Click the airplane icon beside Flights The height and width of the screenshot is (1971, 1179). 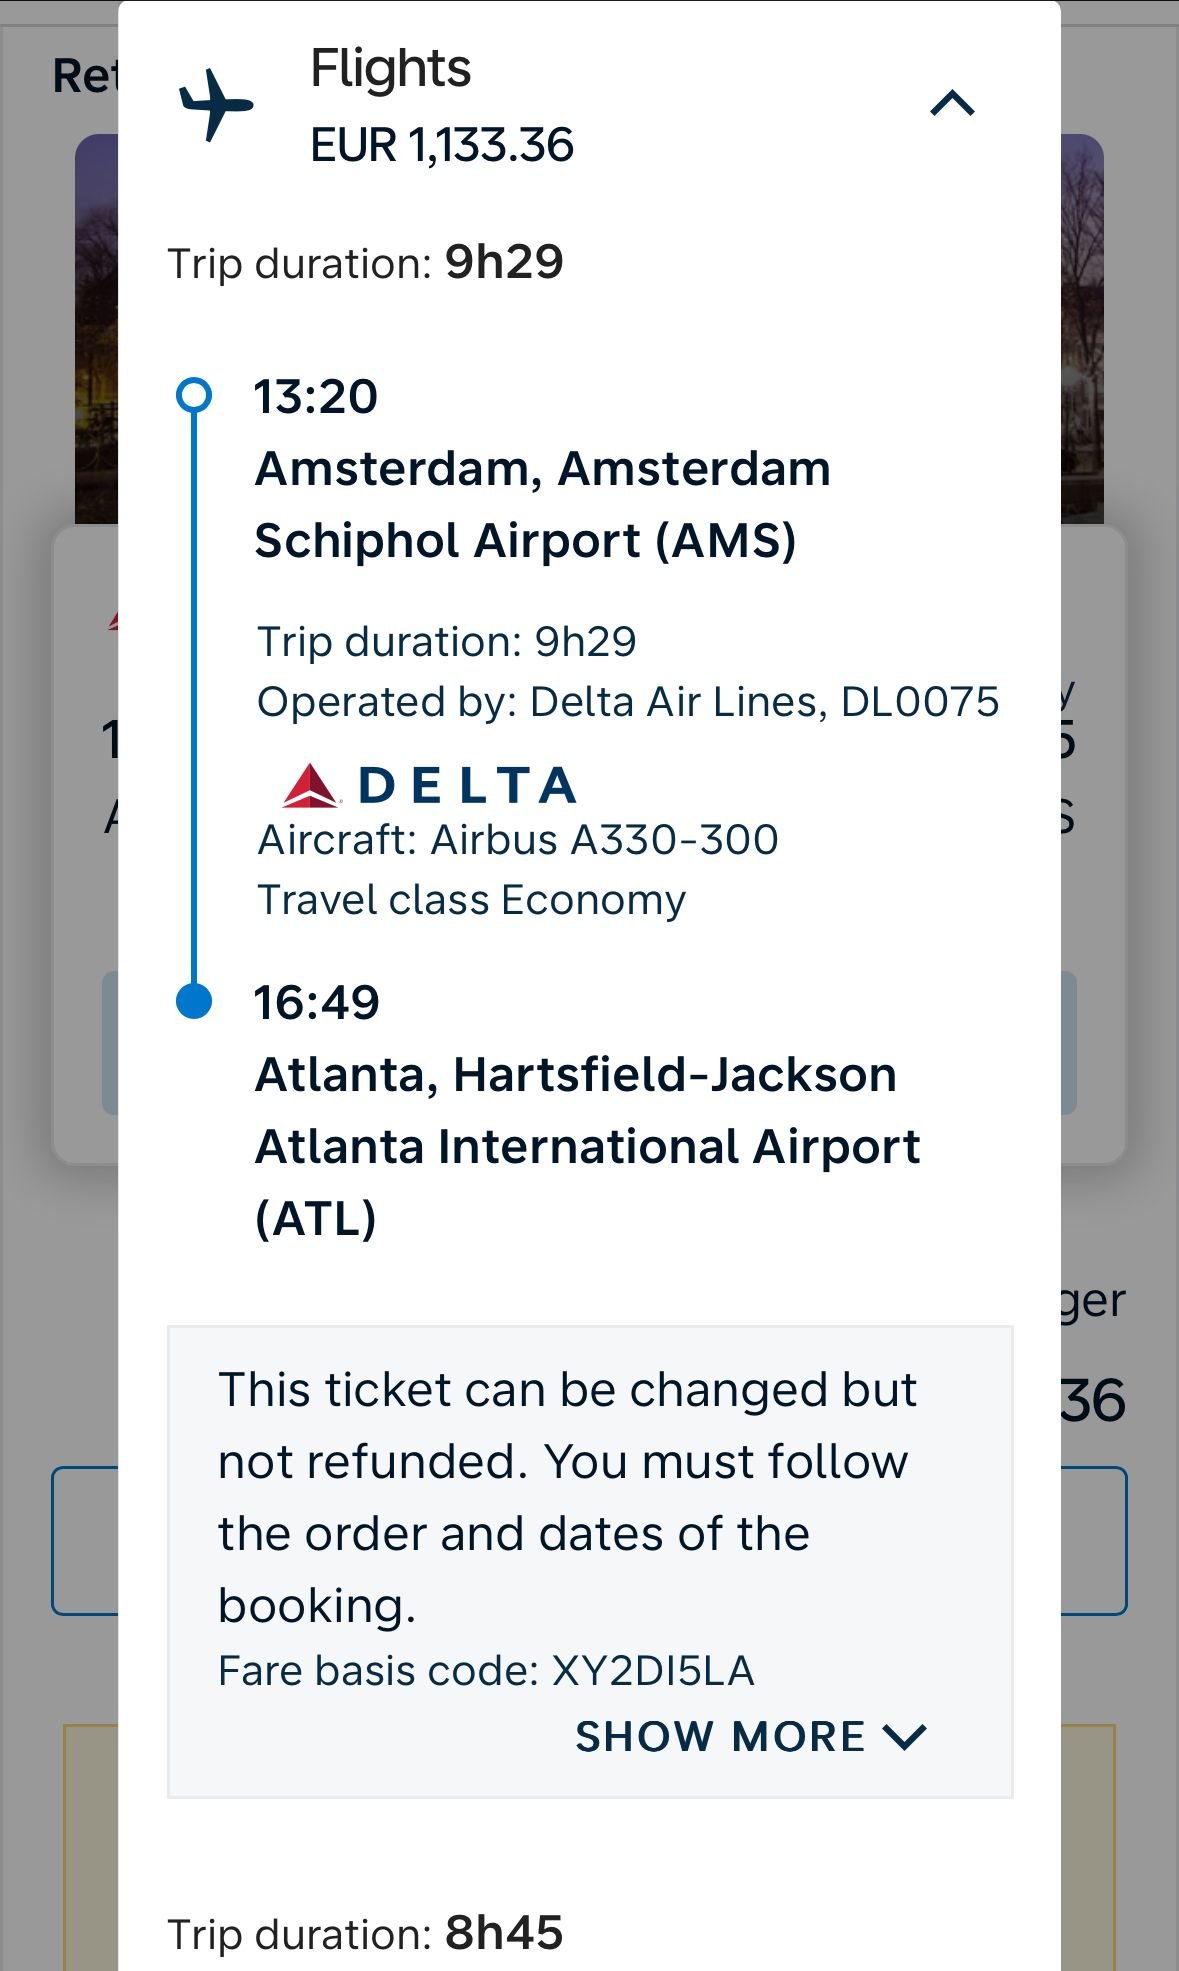[215, 104]
